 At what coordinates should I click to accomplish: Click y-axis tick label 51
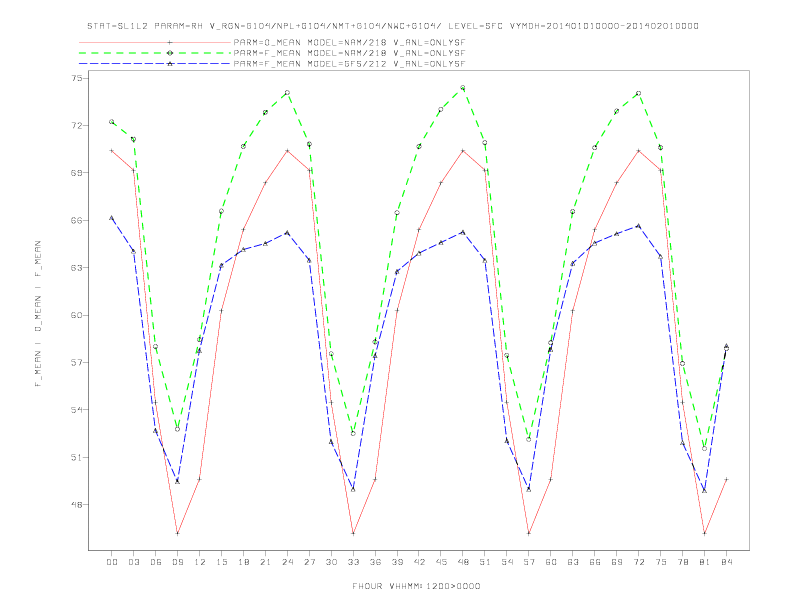77,457
